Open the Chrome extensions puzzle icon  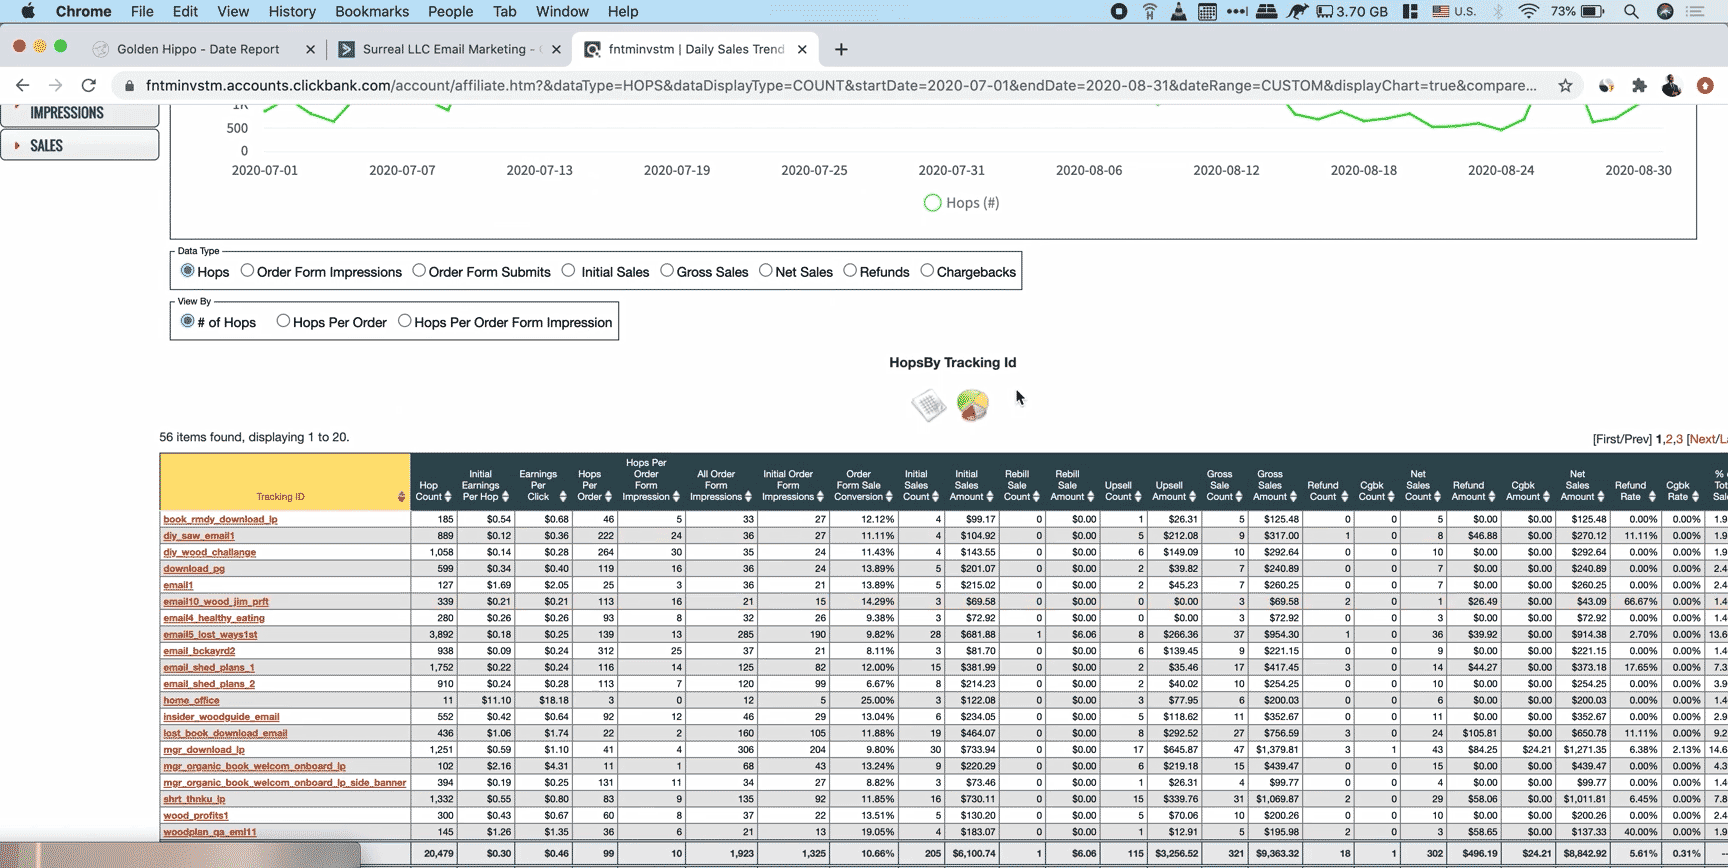click(x=1639, y=86)
